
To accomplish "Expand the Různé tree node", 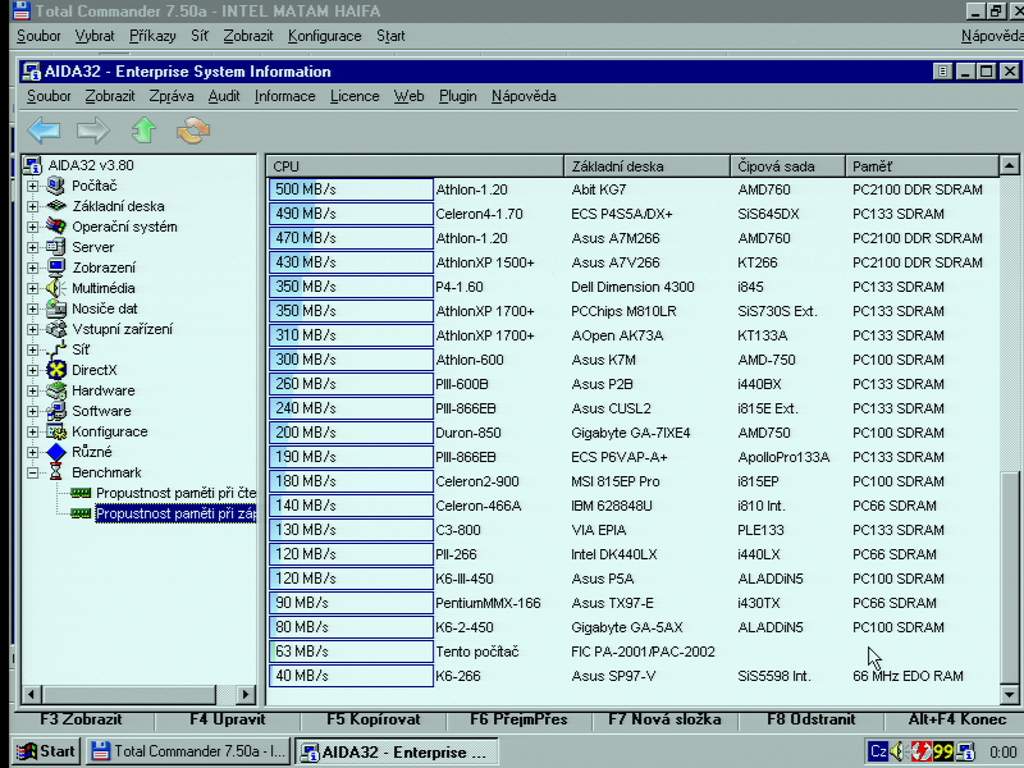I will click(32, 452).
